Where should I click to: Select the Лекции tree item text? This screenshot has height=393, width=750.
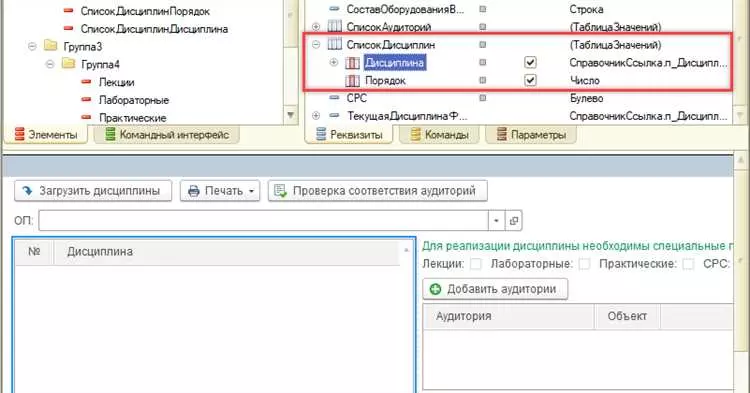tap(117, 82)
